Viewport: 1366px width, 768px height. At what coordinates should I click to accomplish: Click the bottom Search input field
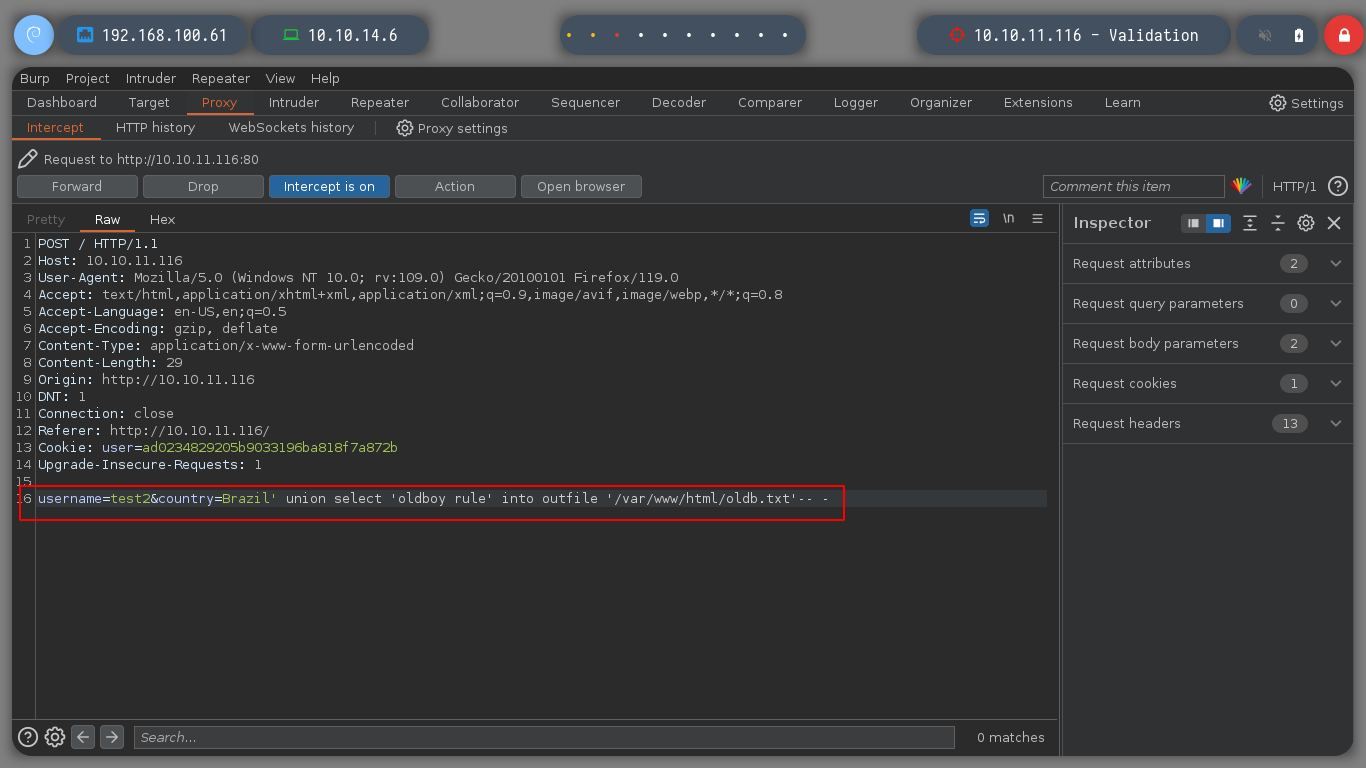click(x=544, y=737)
